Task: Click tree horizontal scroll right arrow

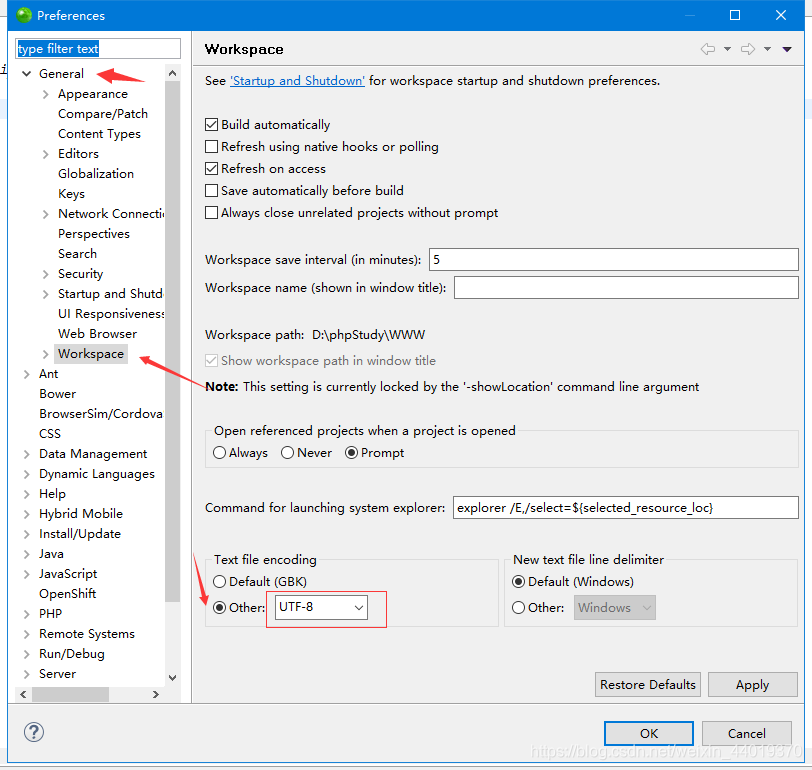Action: pyautogui.click(x=155, y=694)
